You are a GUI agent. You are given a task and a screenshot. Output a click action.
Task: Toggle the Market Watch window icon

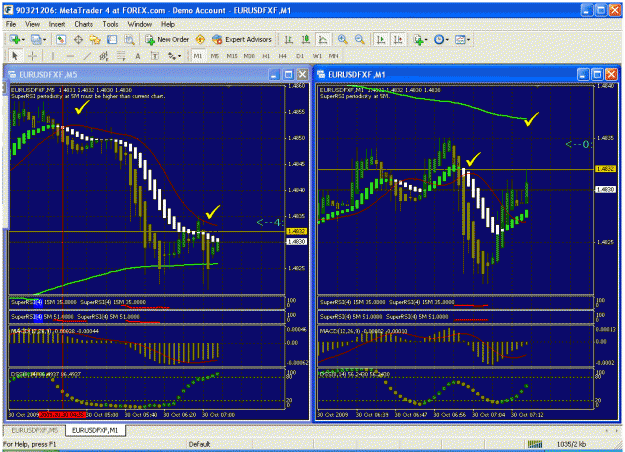tap(61, 39)
